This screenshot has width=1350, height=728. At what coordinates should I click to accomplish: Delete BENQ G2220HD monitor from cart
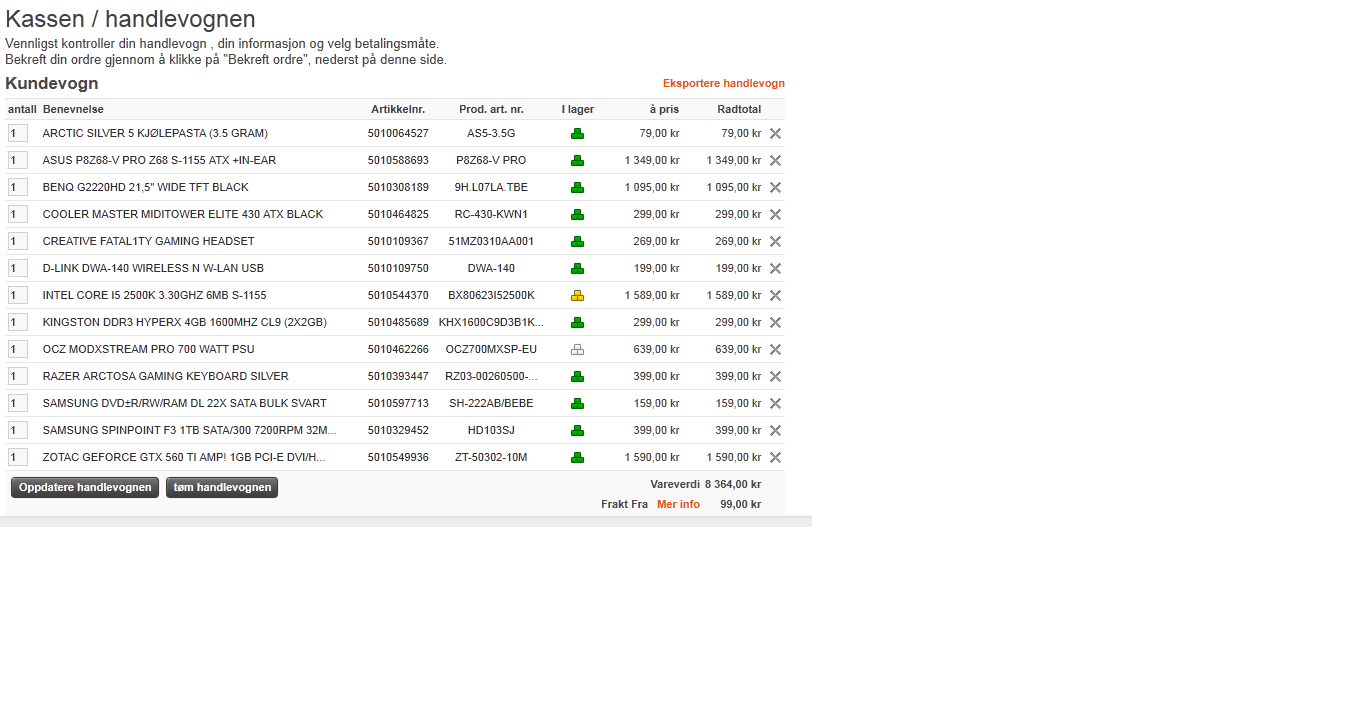[775, 187]
